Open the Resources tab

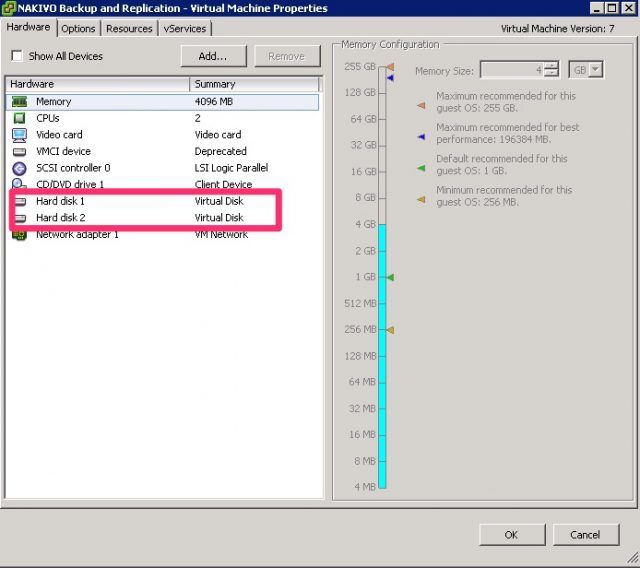(x=129, y=29)
